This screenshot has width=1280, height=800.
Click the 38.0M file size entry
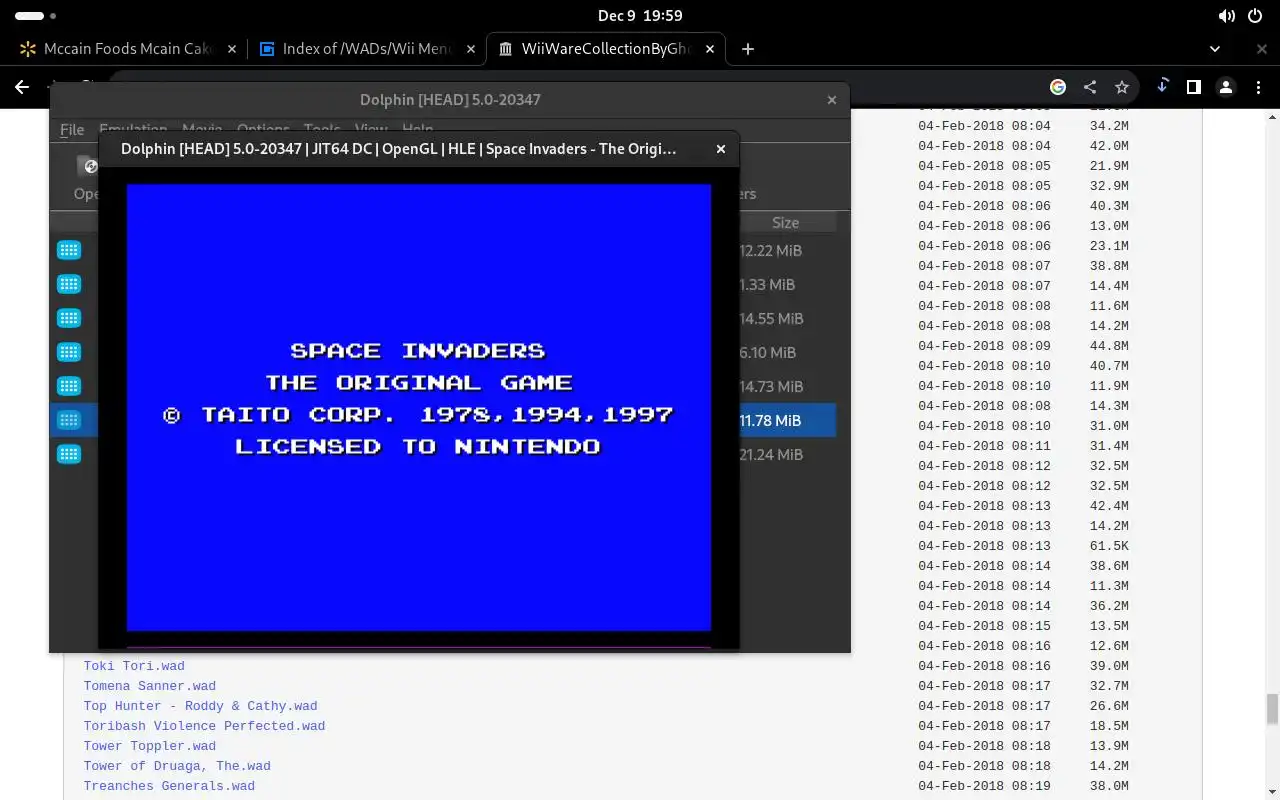(1109, 786)
